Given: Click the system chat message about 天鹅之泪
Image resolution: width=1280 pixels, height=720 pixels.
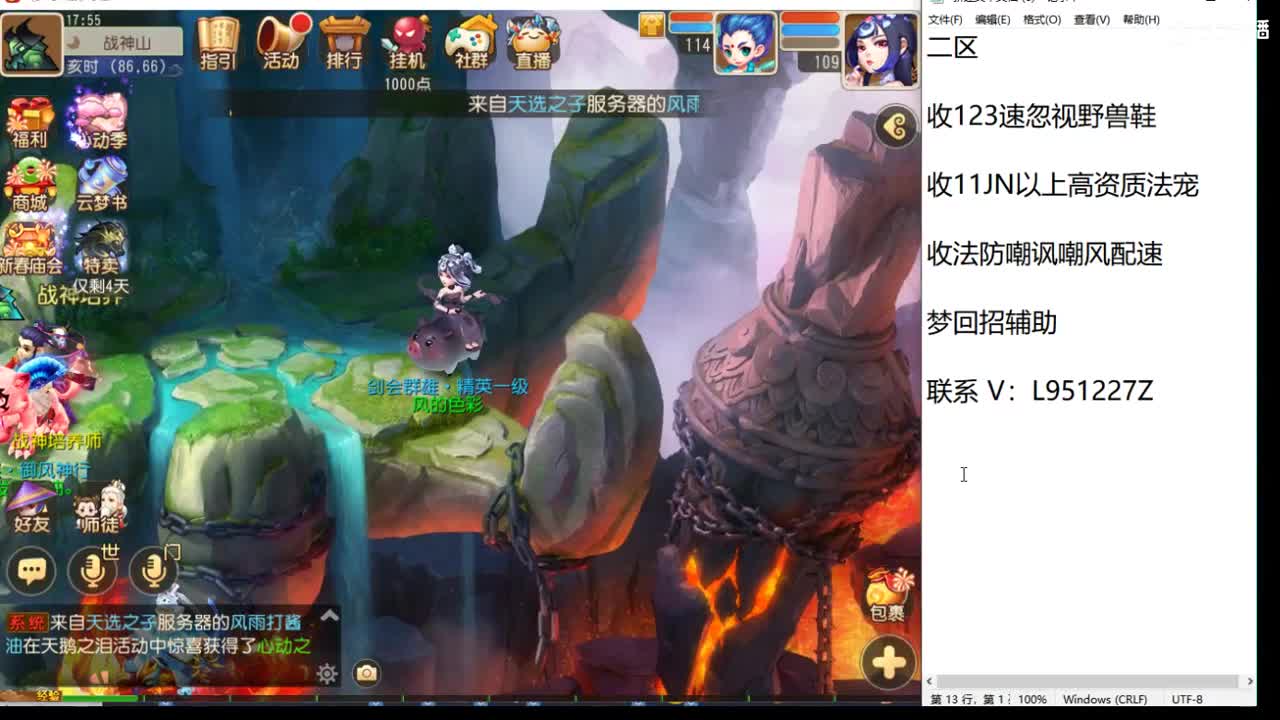Looking at the screenshot, I should [x=160, y=634].
